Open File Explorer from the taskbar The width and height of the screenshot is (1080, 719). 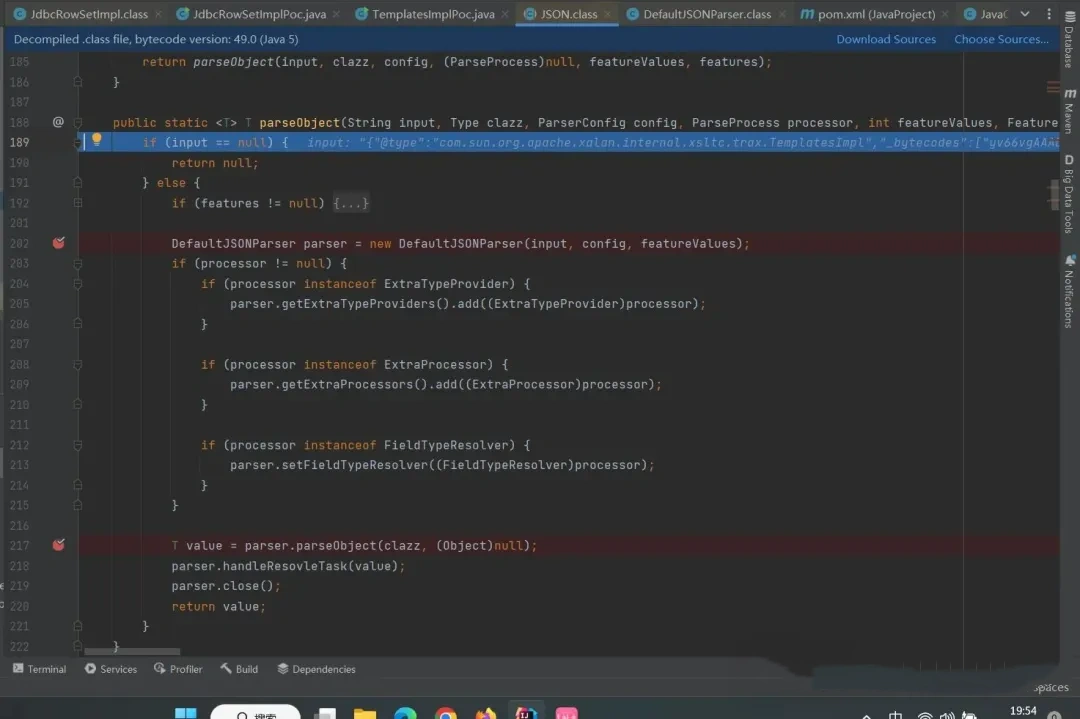pos(365,713)
